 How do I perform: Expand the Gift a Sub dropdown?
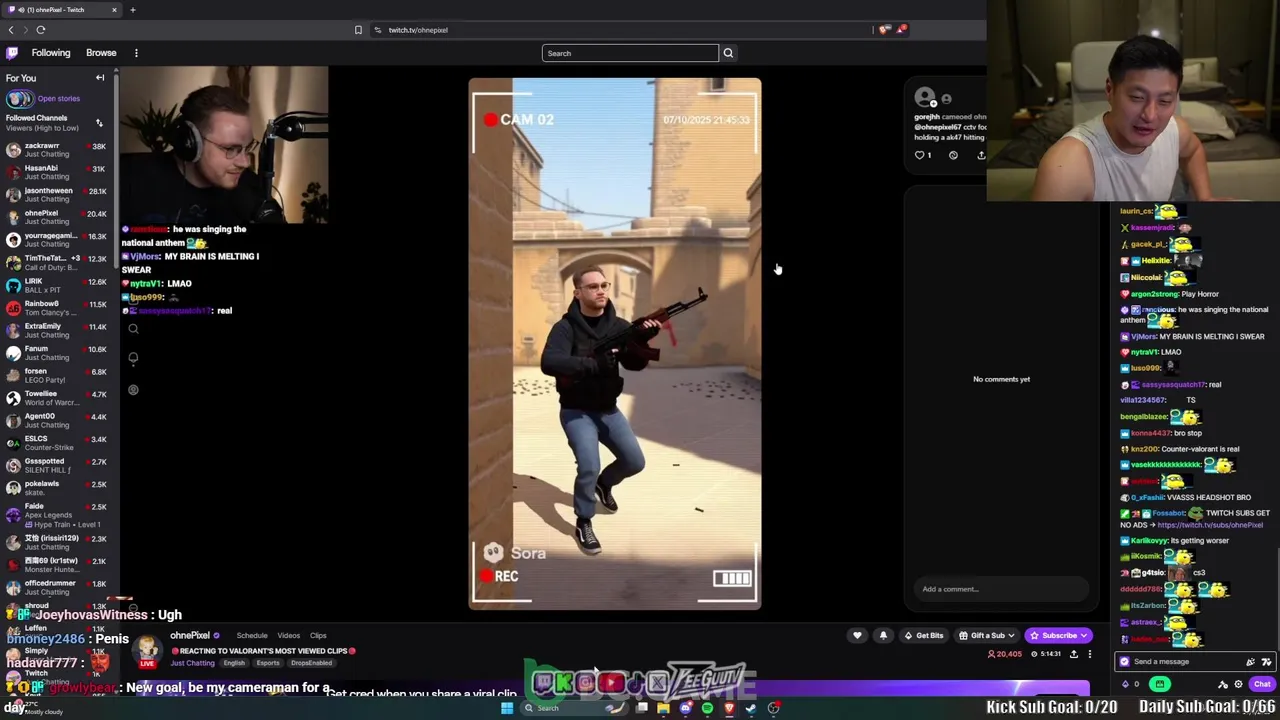coord(986,635)
